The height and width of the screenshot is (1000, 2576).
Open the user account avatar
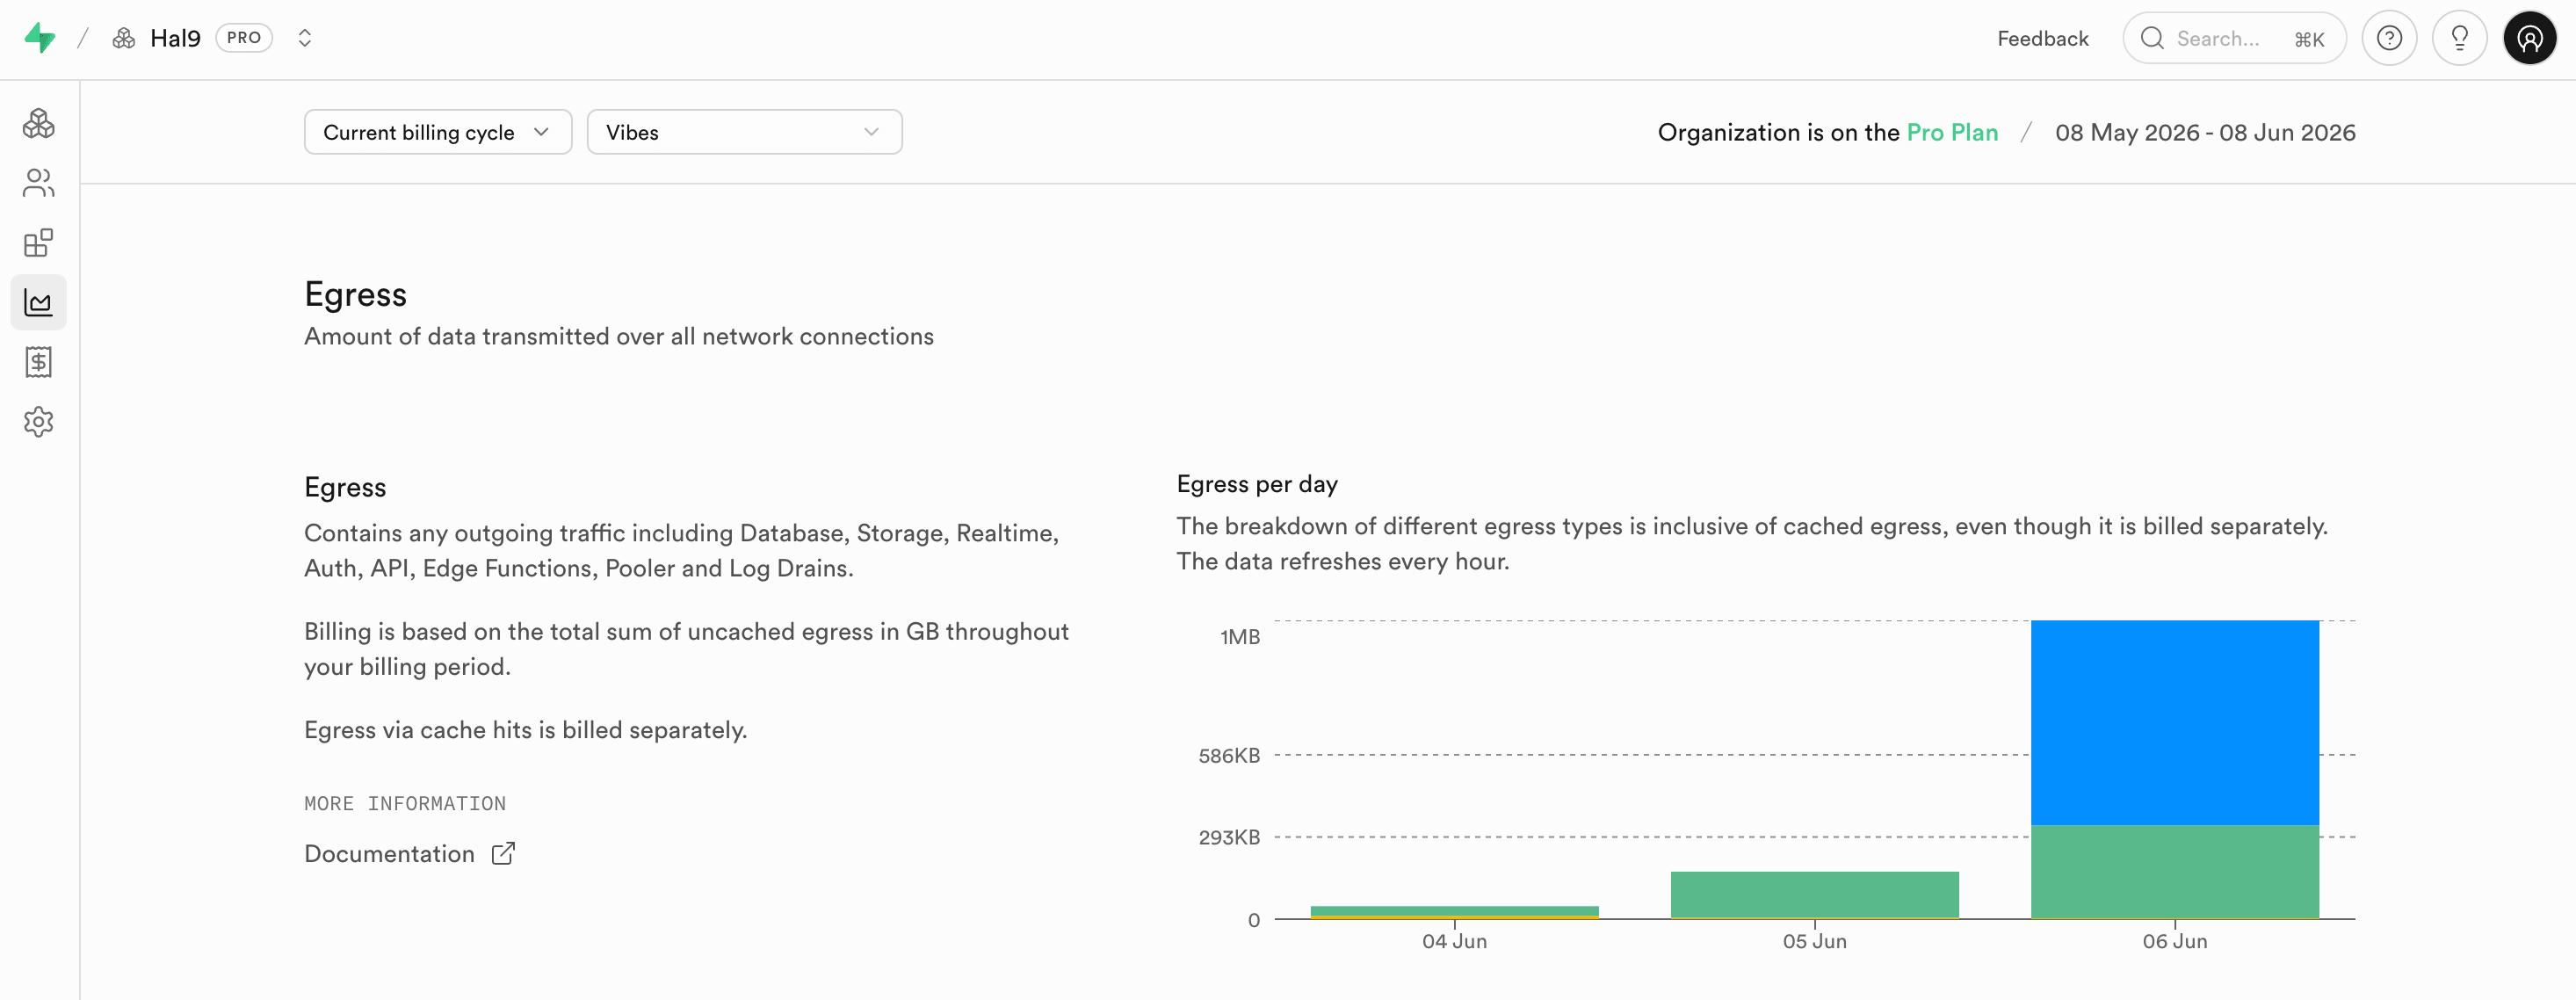(2529, 38)
